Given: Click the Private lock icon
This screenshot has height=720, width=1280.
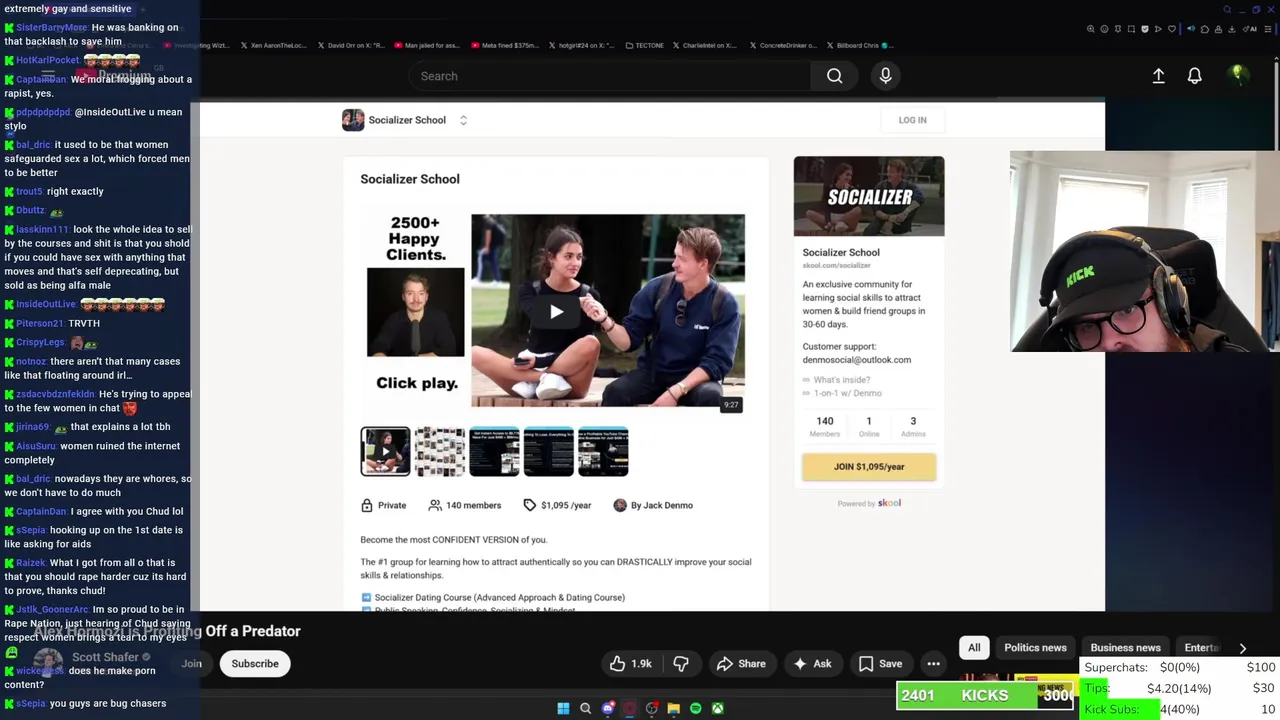Looking at the screenshot, I should 367,505.
